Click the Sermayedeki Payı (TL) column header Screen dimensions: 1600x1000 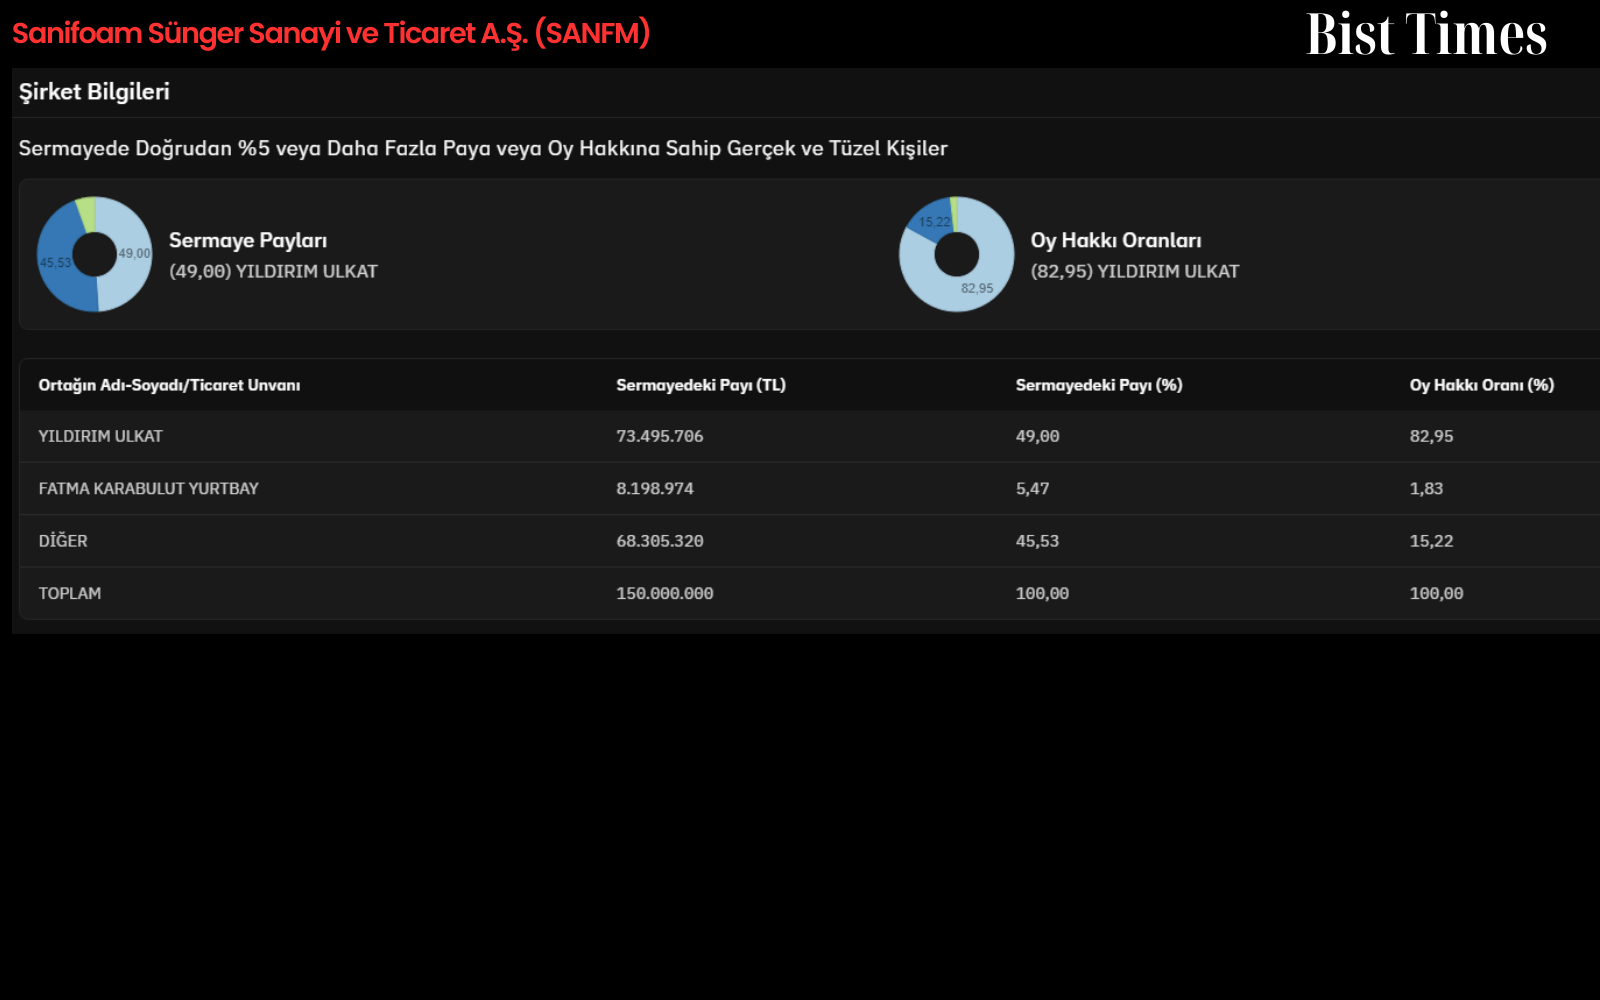coord(701,385)
